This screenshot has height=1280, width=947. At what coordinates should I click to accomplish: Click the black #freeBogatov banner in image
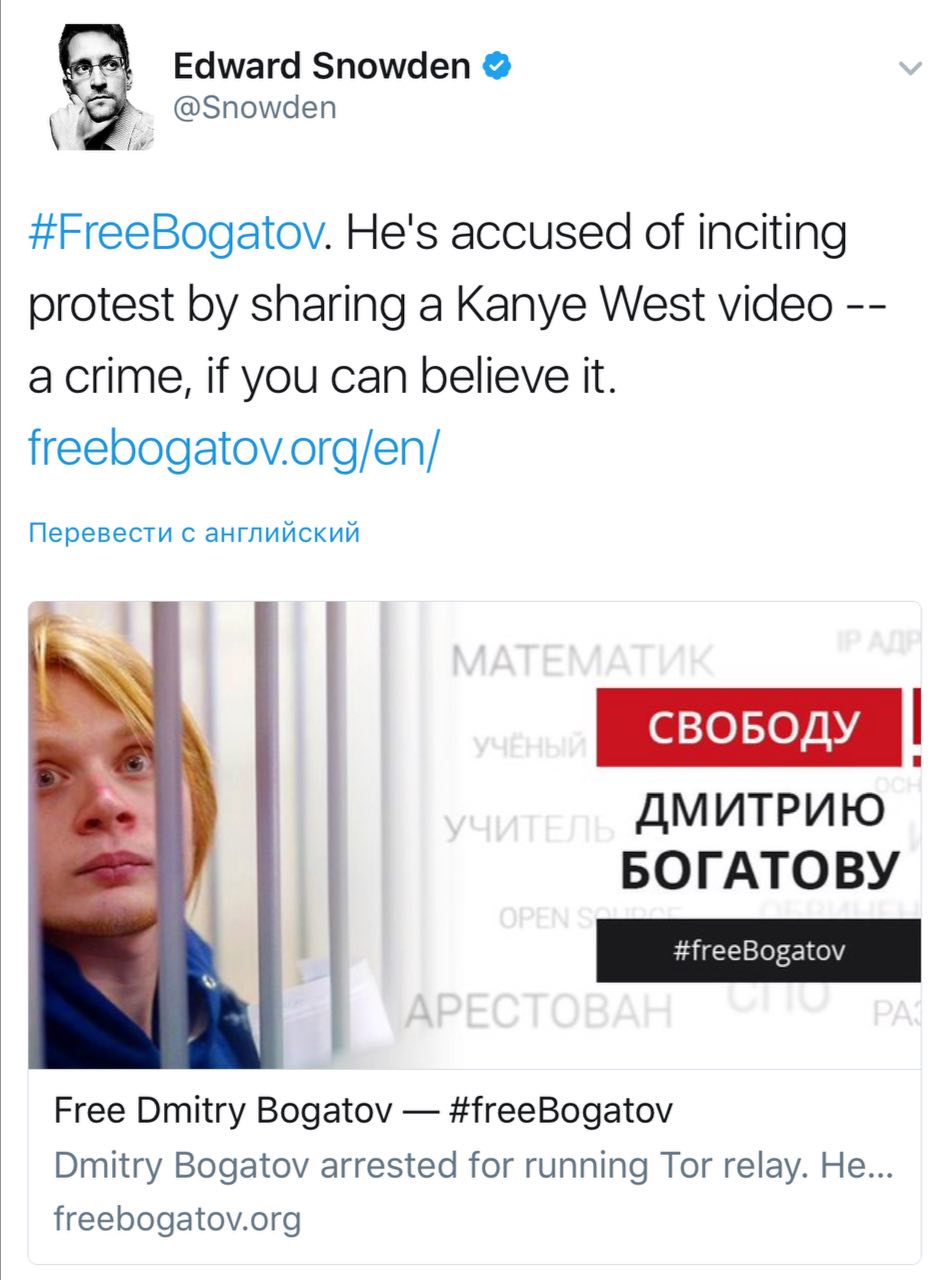click(758, 950)
